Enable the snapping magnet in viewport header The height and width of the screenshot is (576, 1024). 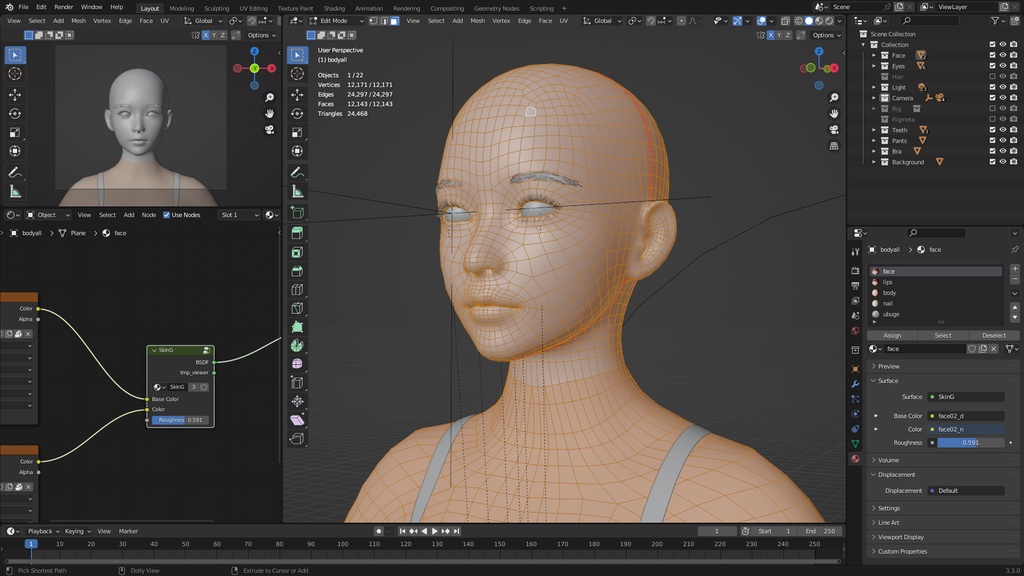[650, 20]
